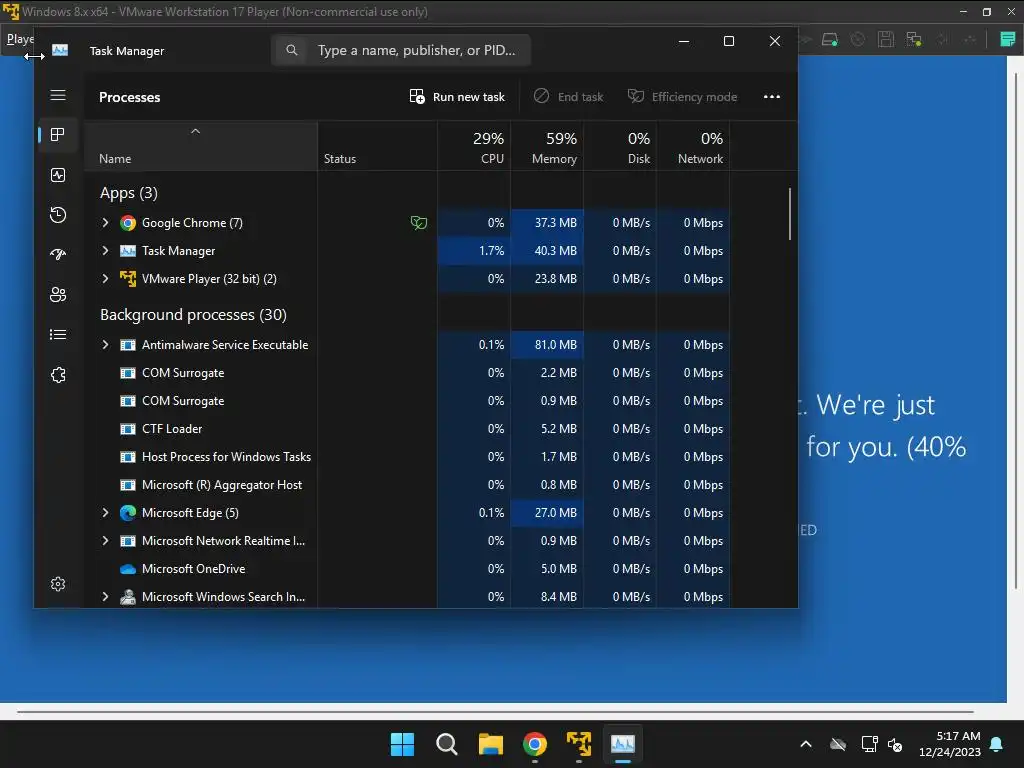Image resolution: width=1024 pixels, height=768 pixels.
Task: Select the first COM Surrogate row
Action: [x=407, y=373]
